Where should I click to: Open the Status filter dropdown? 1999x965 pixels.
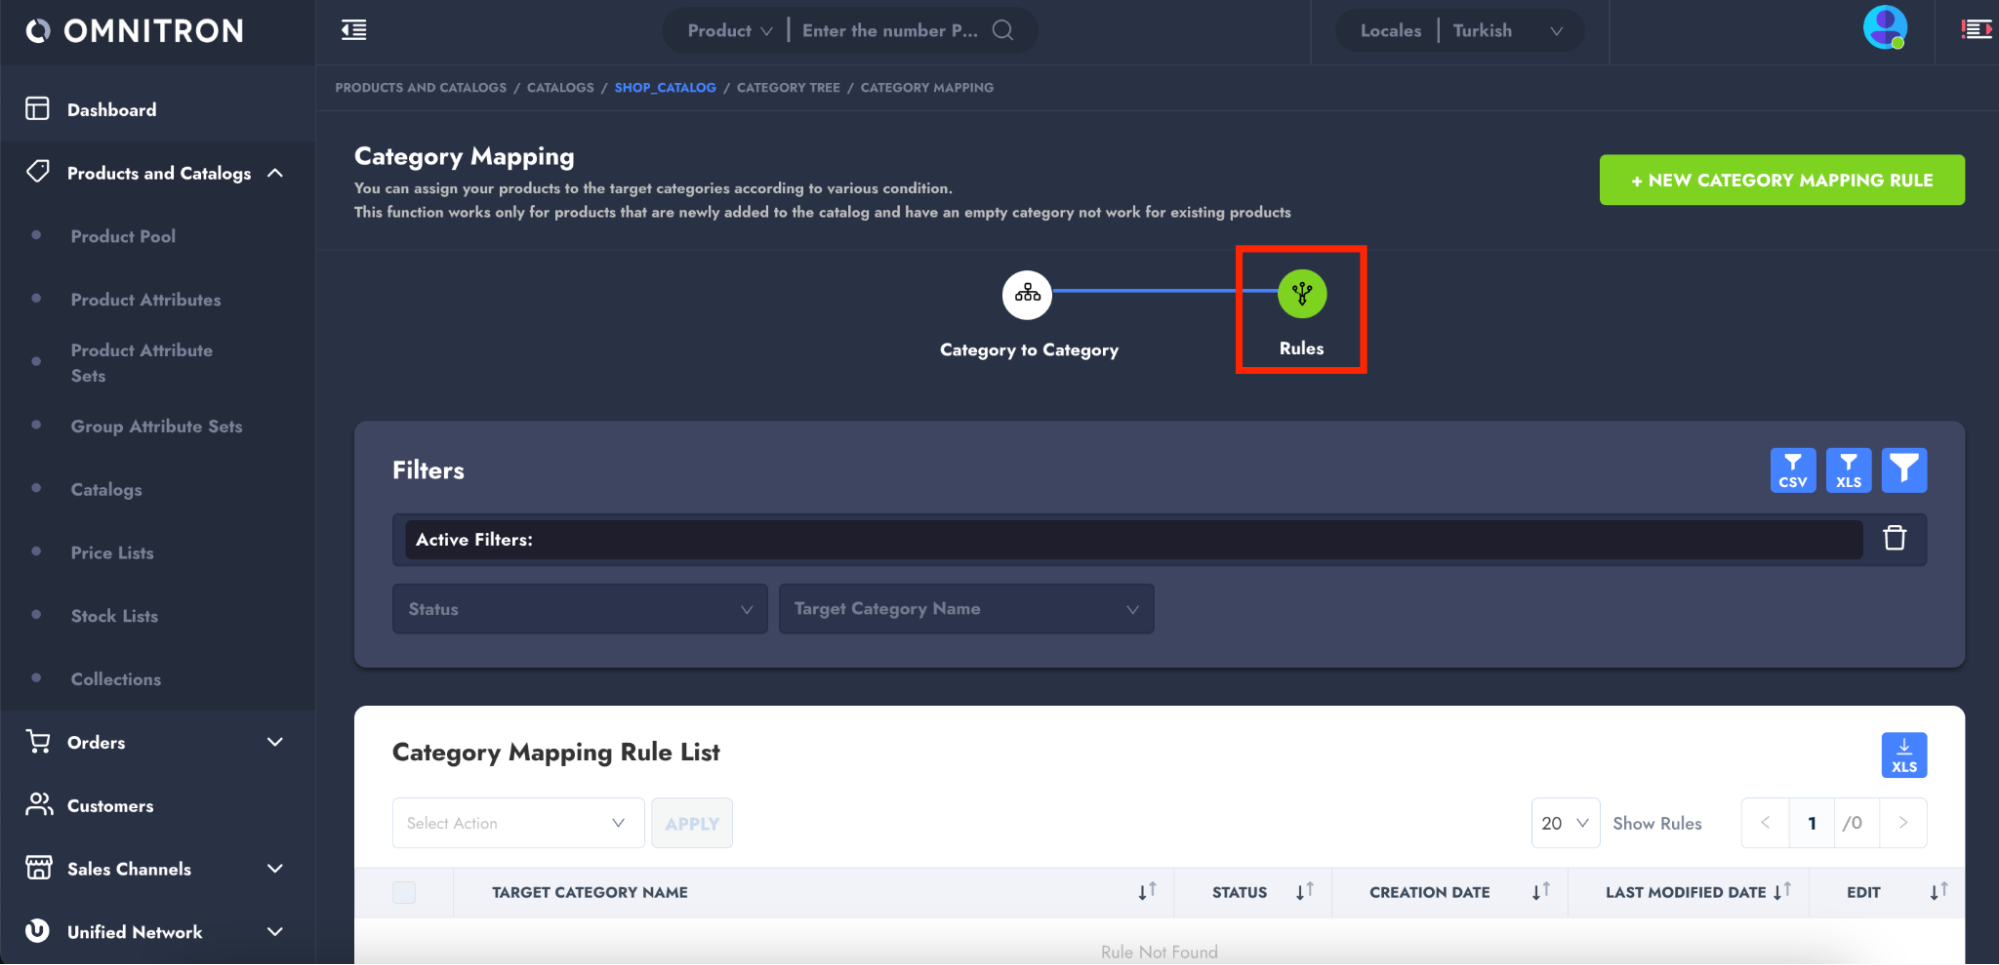579,609
